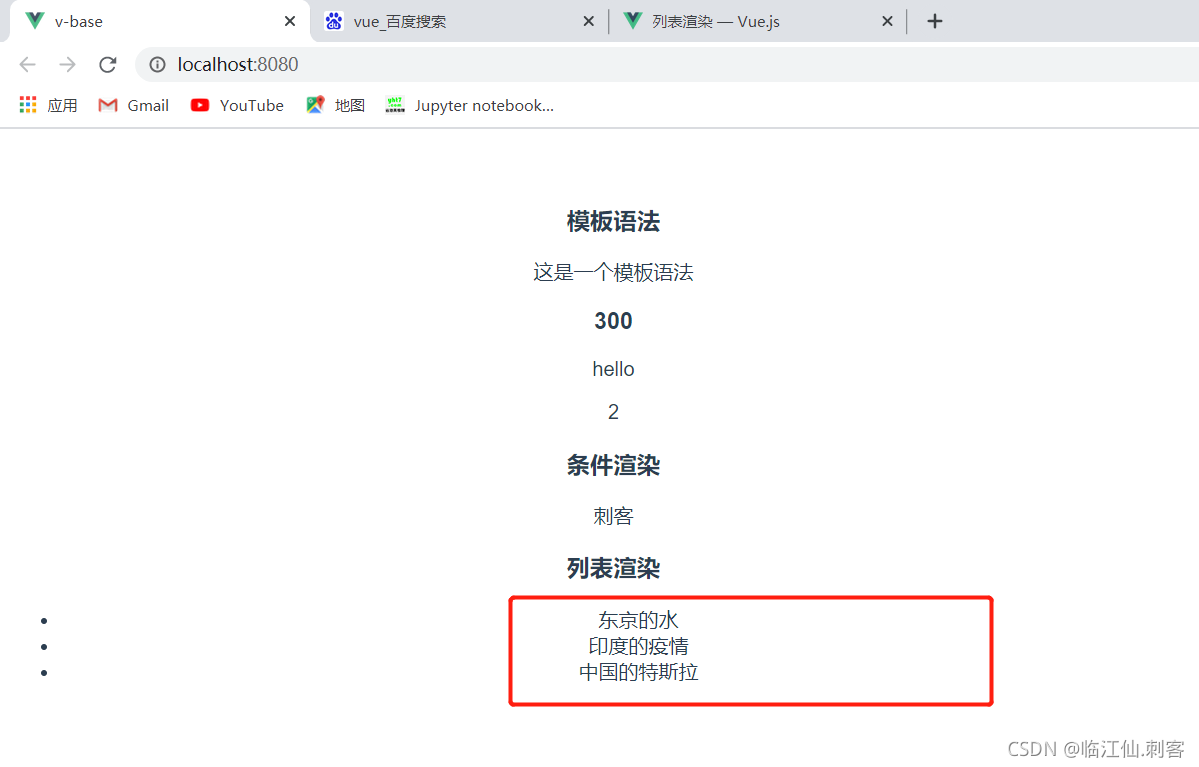View site information icon in address bar
The width and height of the screenshot is (1199, 767).
pos(157,65)
